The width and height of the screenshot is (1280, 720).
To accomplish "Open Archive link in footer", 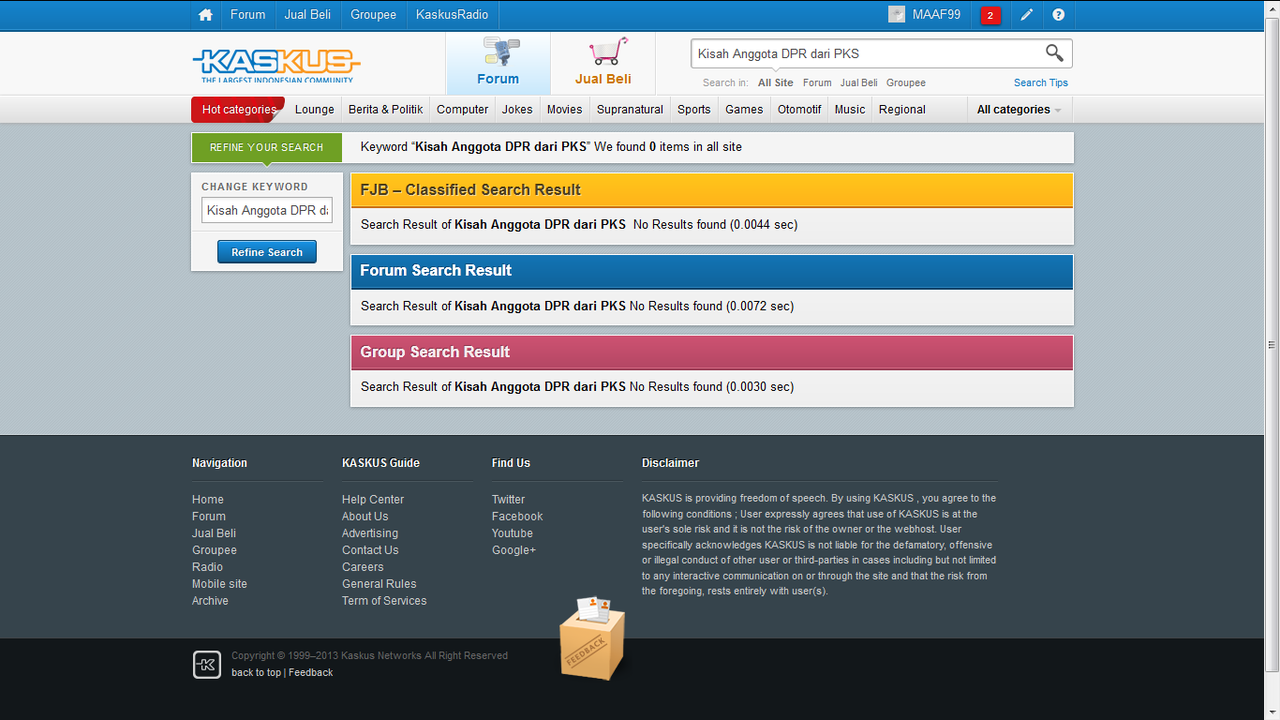I will pyautogui.click(x=210, y=601).
